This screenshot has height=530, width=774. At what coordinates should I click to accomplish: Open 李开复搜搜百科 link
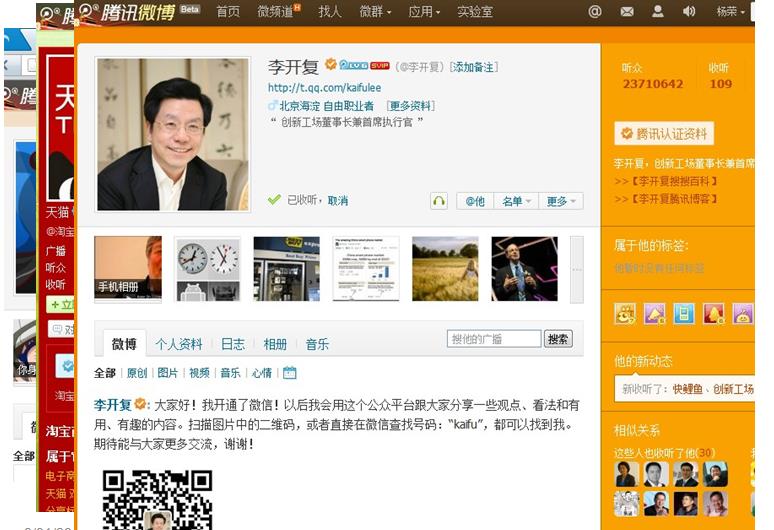click(674, 181)
